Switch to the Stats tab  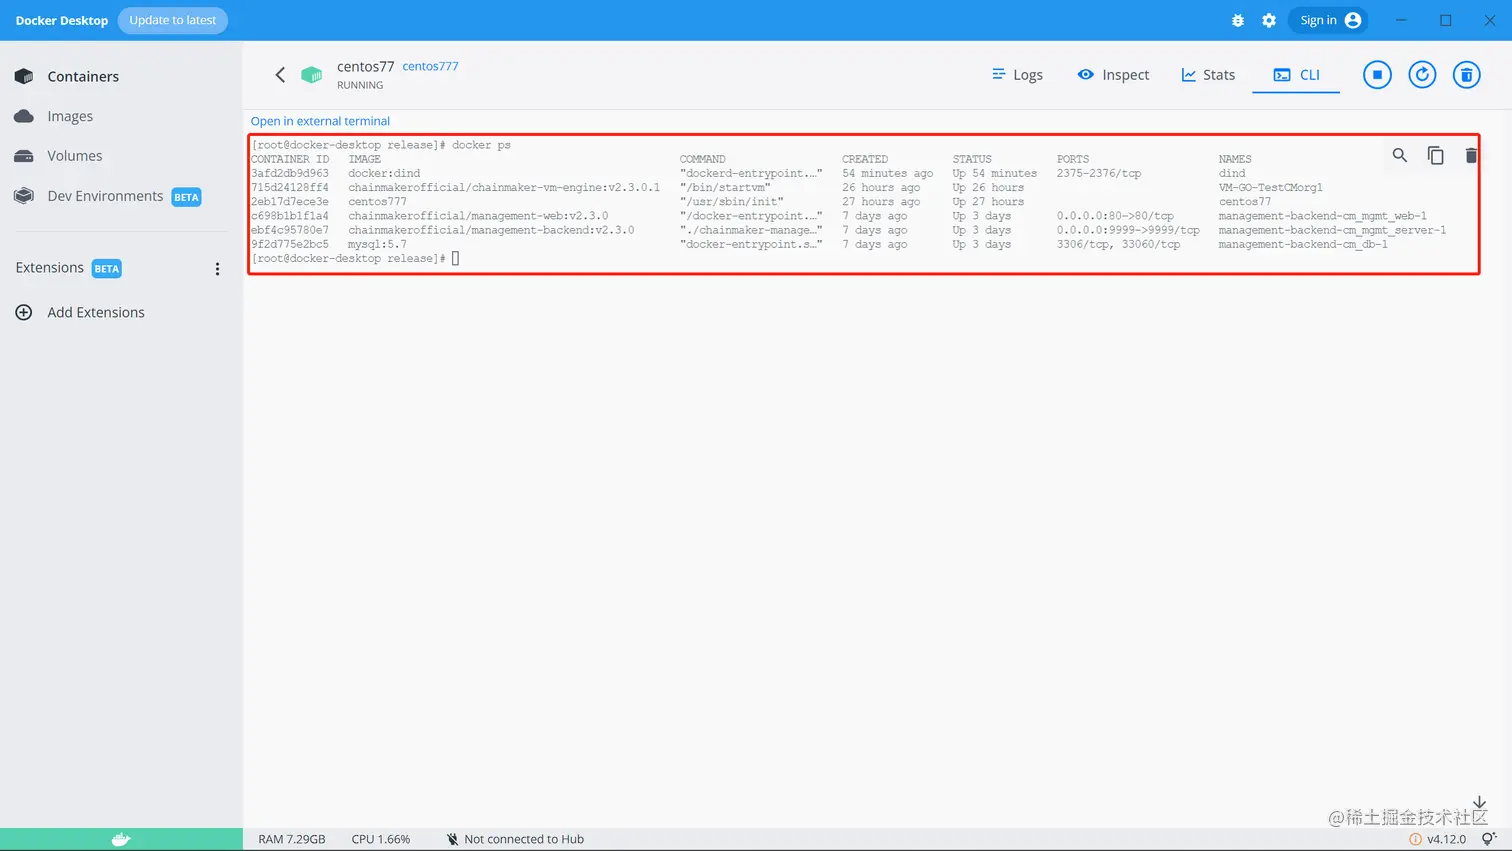[1208, 75]
